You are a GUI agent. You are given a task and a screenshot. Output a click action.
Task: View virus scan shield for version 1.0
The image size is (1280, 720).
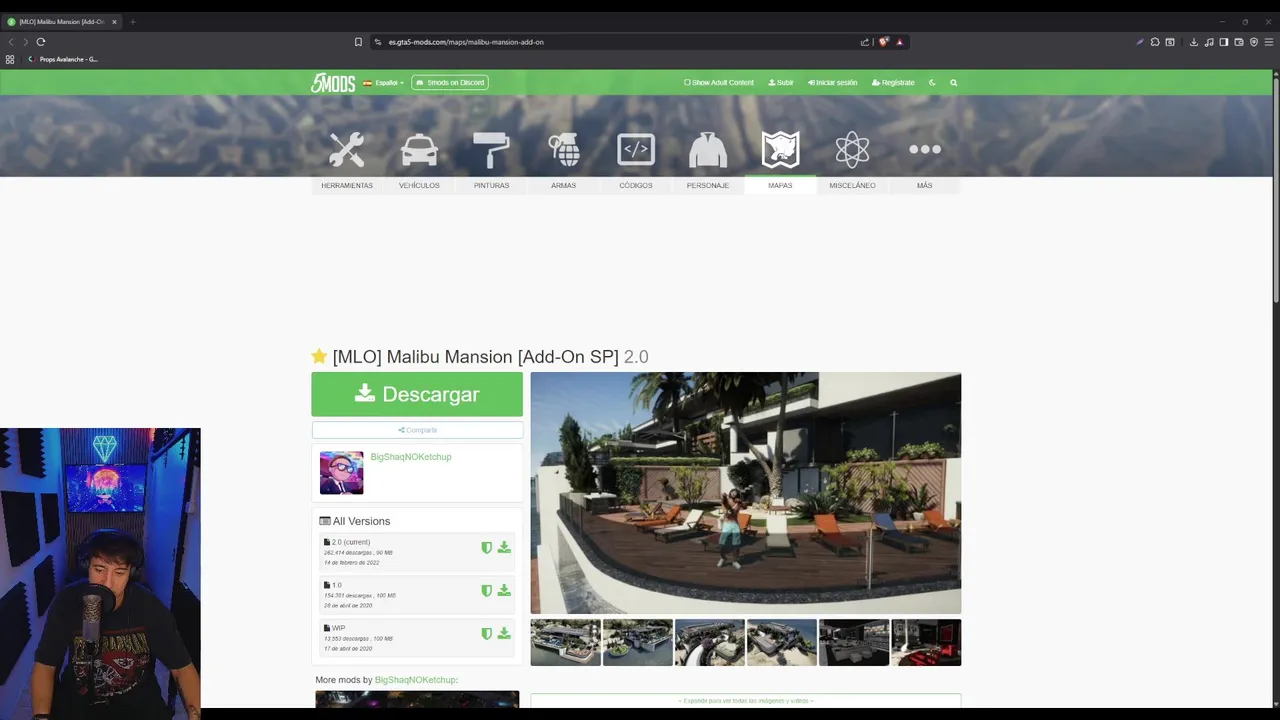[487, 590]
